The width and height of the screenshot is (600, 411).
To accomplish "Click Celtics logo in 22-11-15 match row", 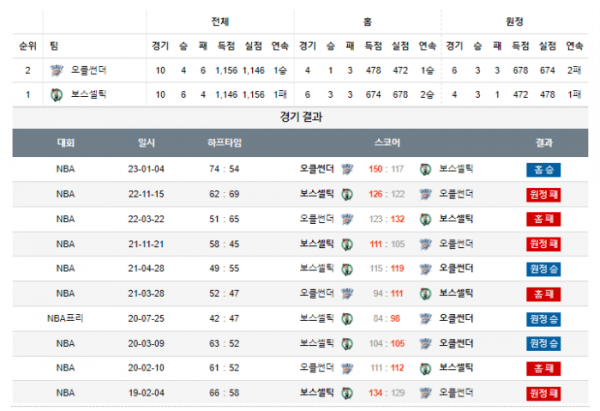I will point(347,194).
